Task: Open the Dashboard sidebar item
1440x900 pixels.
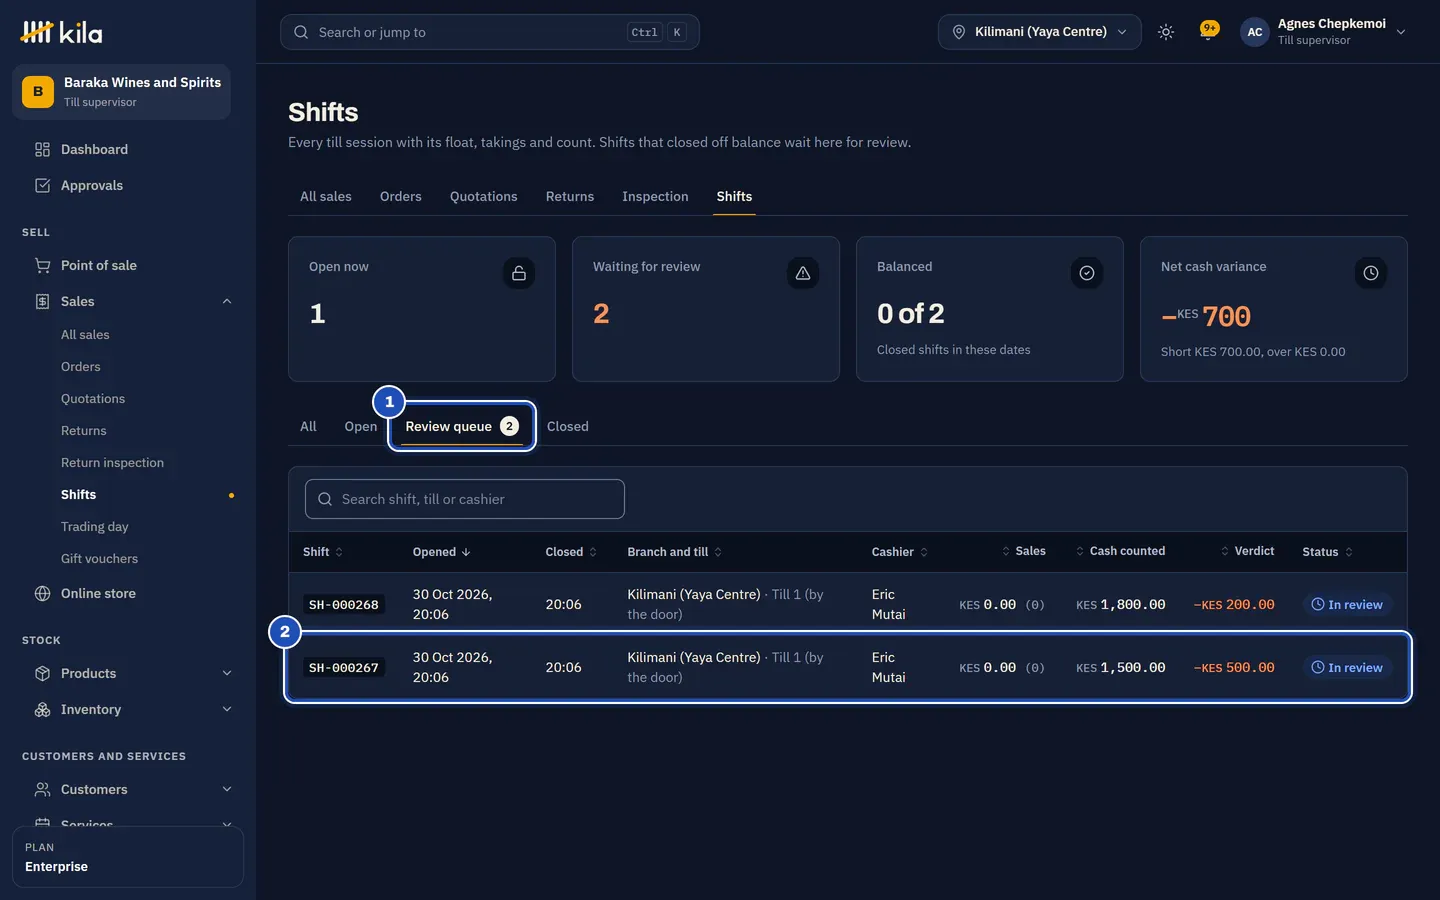Action: pyautogui.click(x=94, y=149)
